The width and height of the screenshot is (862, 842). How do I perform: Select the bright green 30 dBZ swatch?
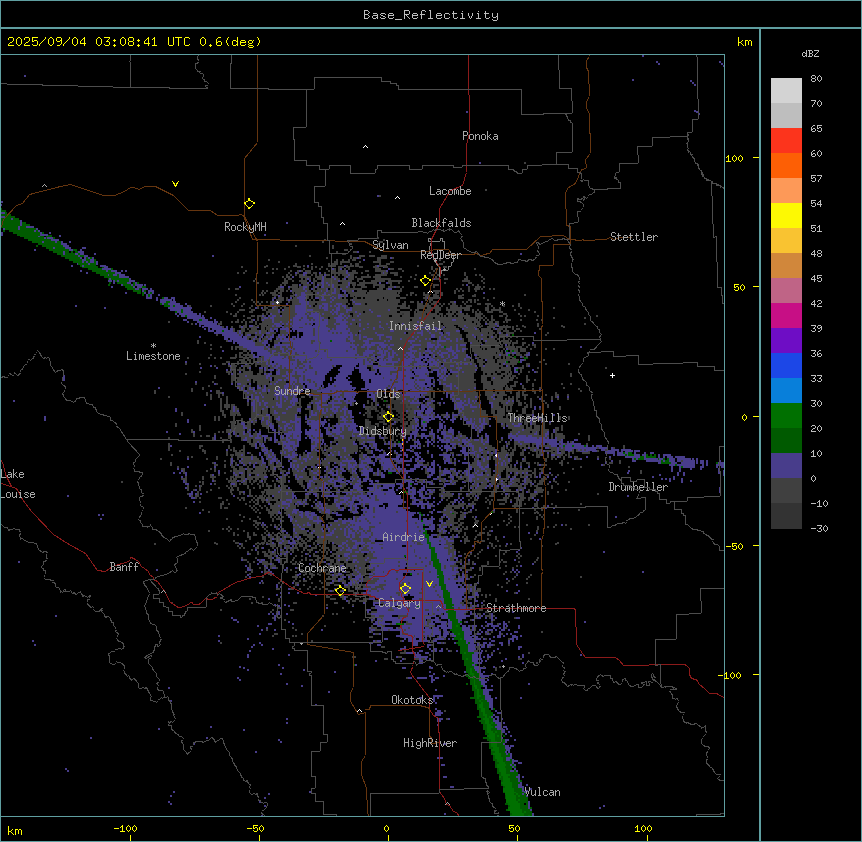786,416
